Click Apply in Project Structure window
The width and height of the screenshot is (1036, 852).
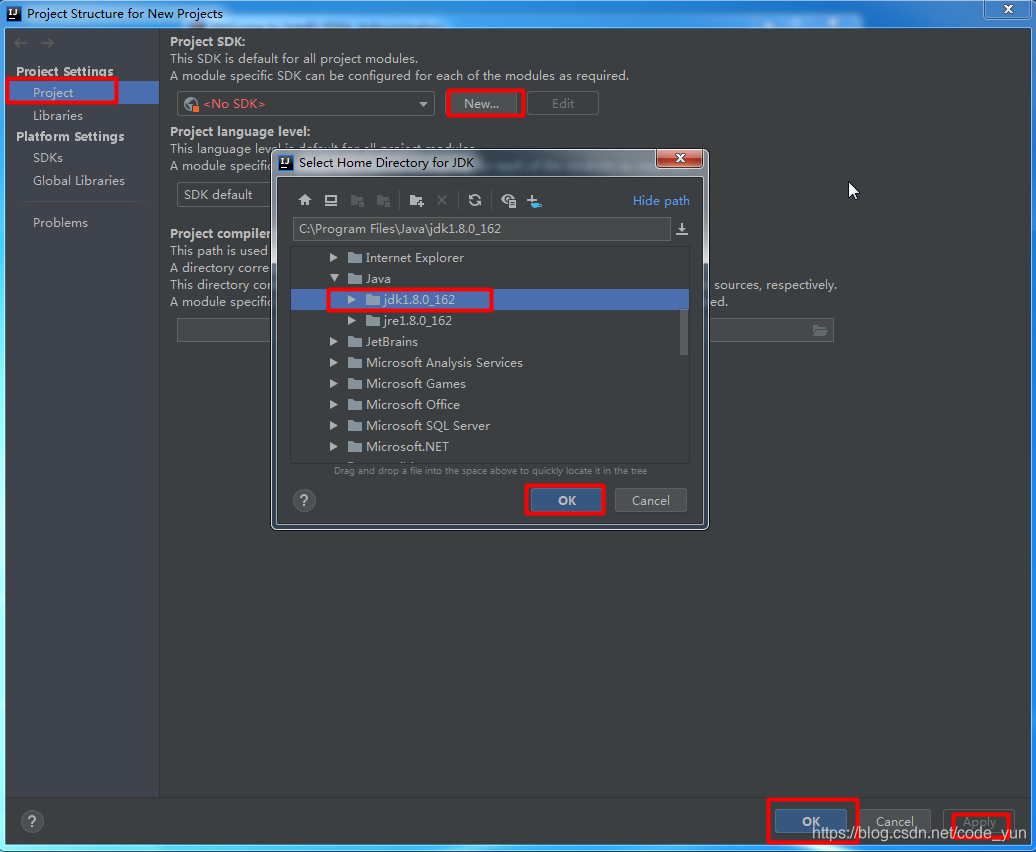979,822
